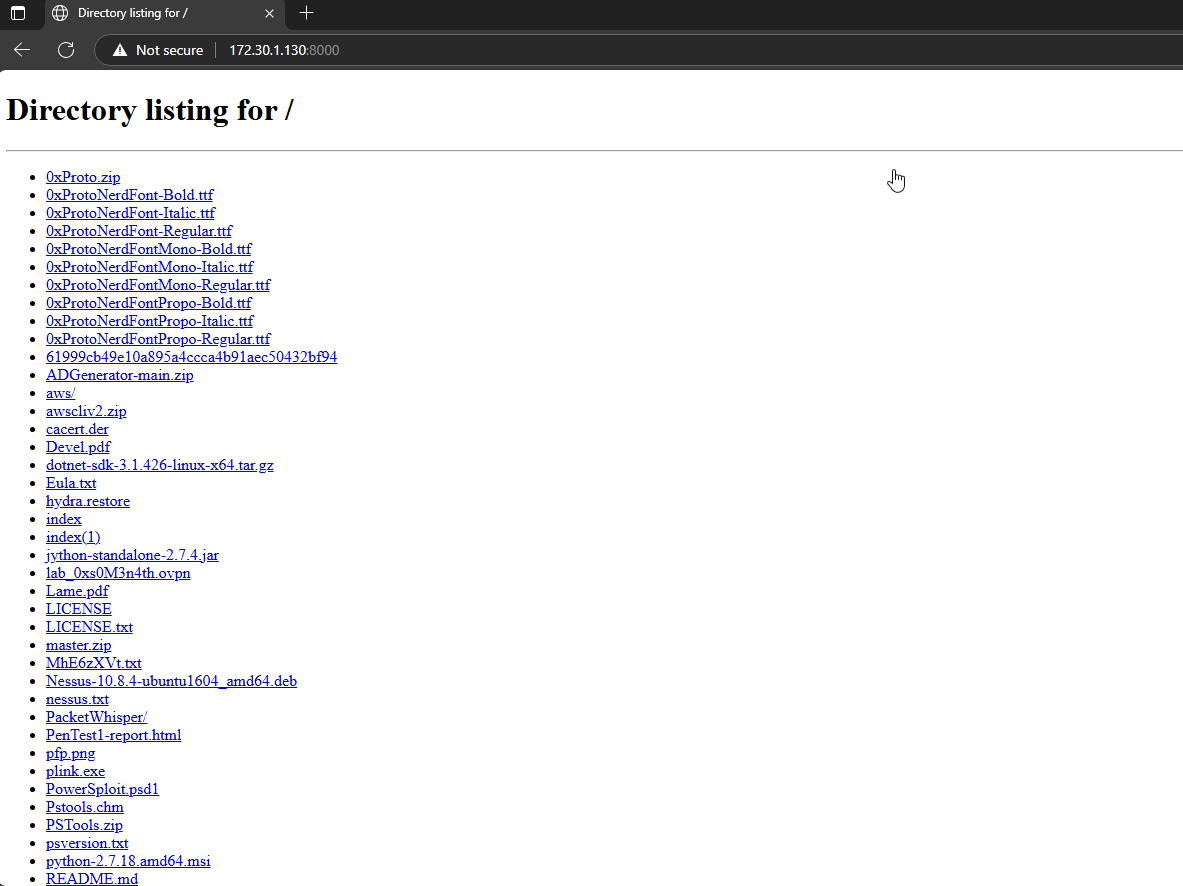Open Devel.pdf
The image size is (1183, 886).
tap(78, 448)
